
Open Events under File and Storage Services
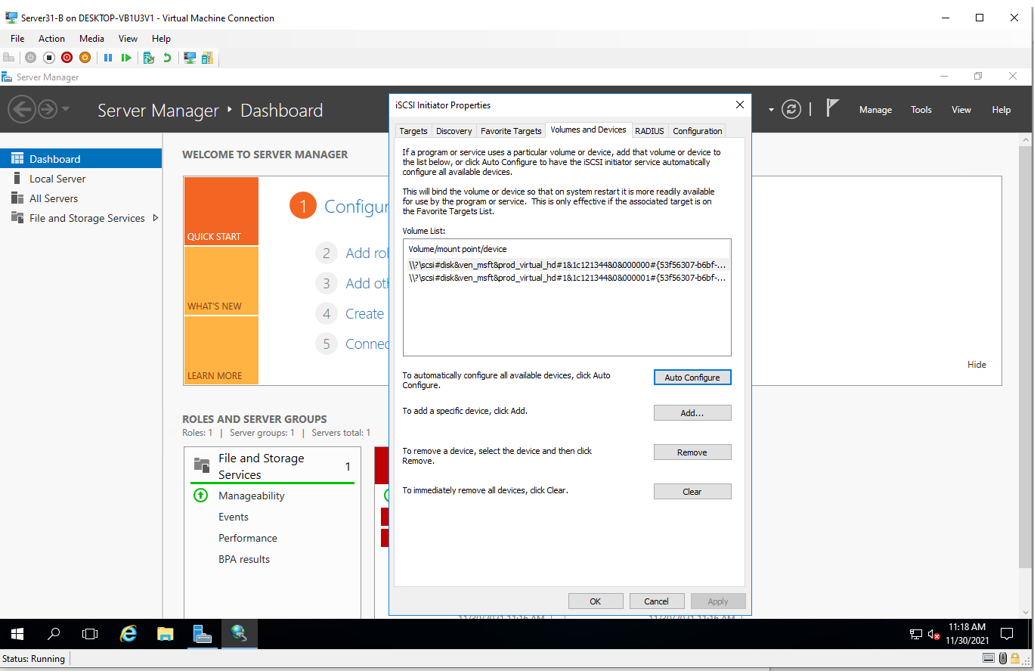click(234, 517)
